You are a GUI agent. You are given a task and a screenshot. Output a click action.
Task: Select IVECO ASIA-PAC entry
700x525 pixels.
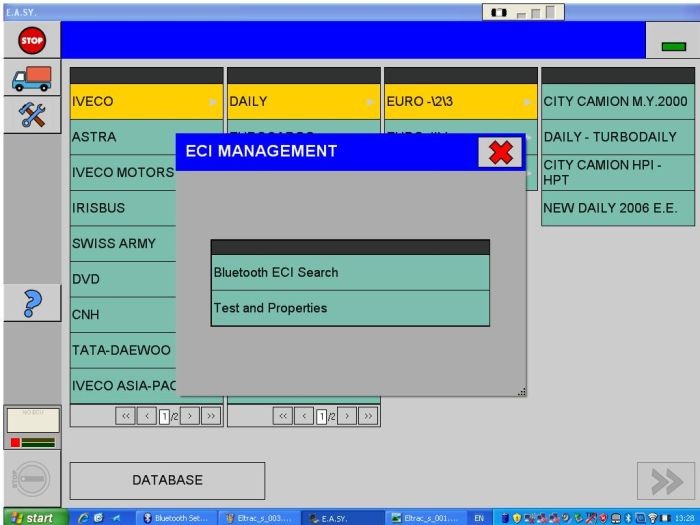[x=123, y=386]
